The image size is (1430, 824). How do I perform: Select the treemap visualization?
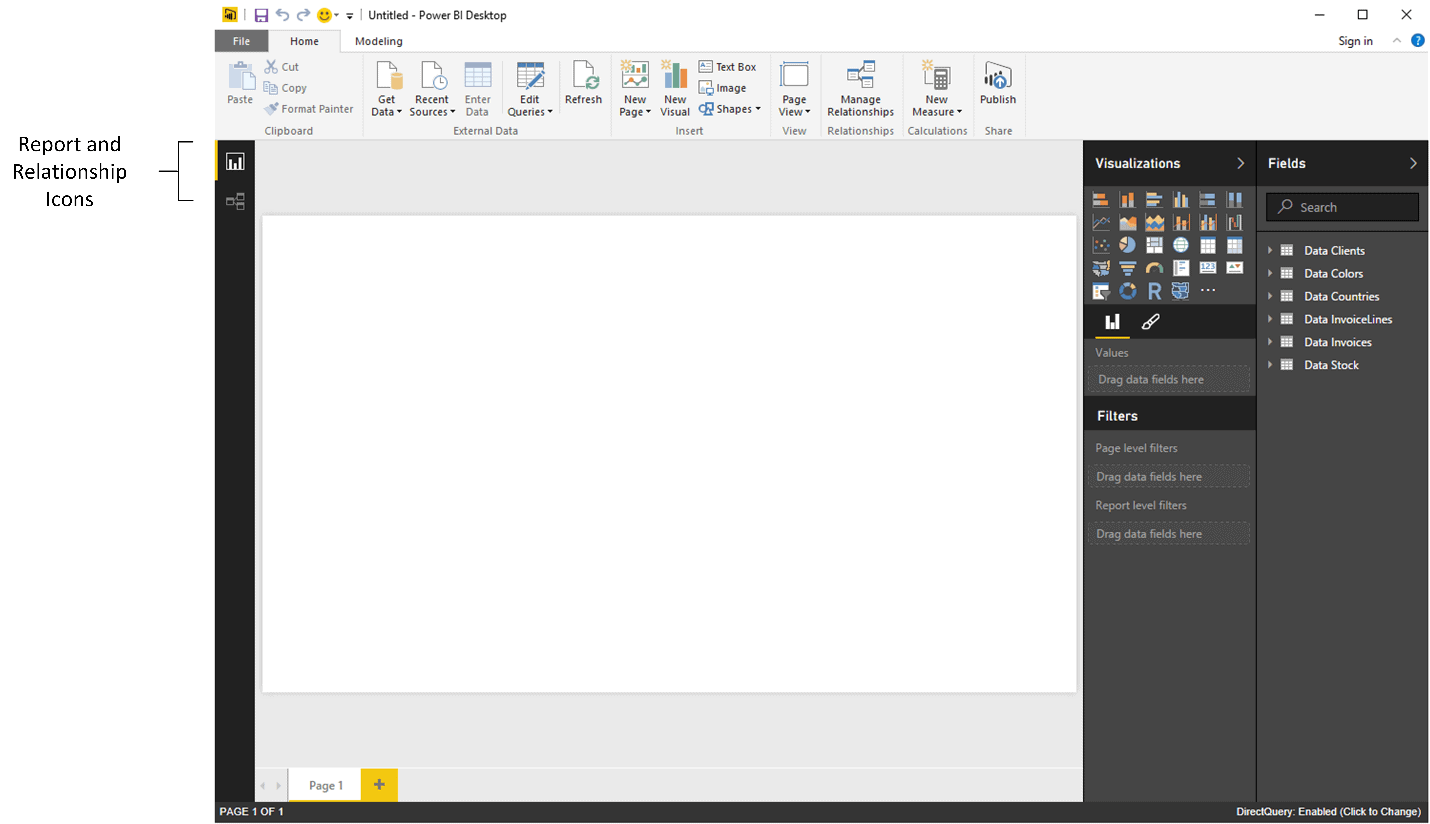1154,245
